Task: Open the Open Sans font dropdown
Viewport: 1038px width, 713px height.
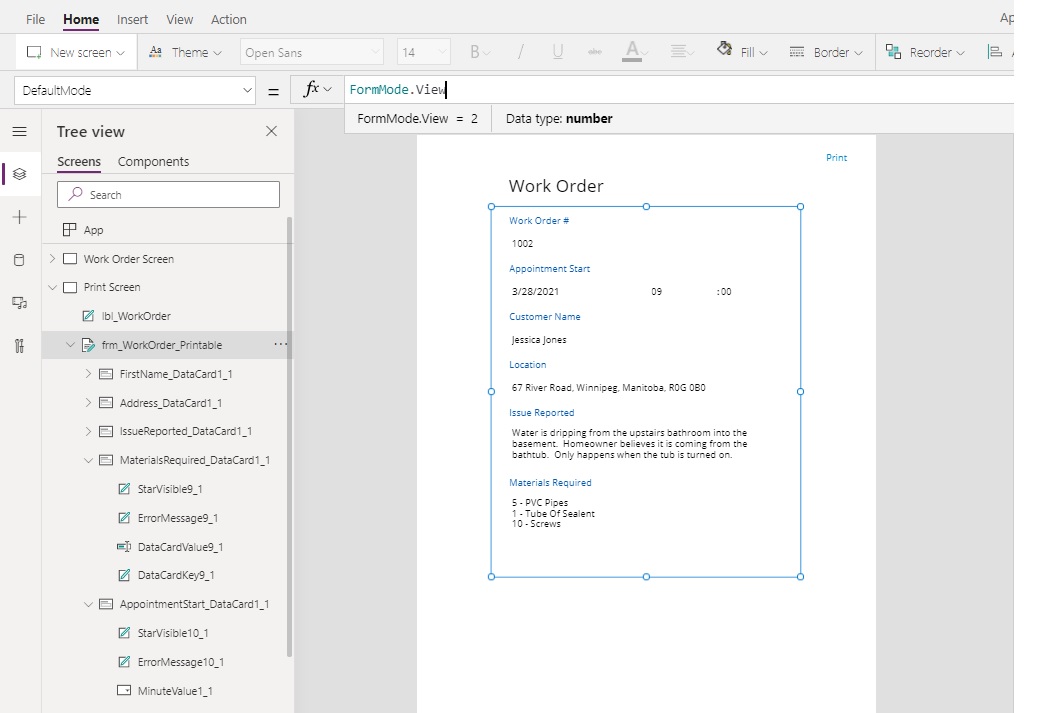Action: point(311,51)
